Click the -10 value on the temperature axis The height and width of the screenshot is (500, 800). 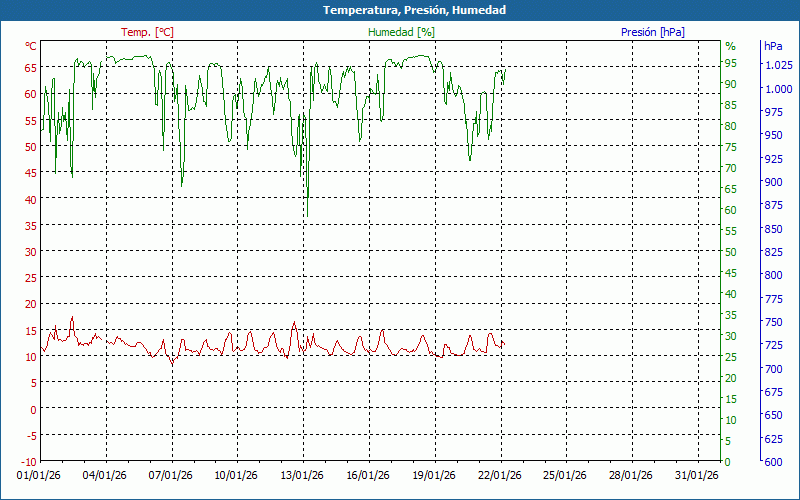point(28,461)
